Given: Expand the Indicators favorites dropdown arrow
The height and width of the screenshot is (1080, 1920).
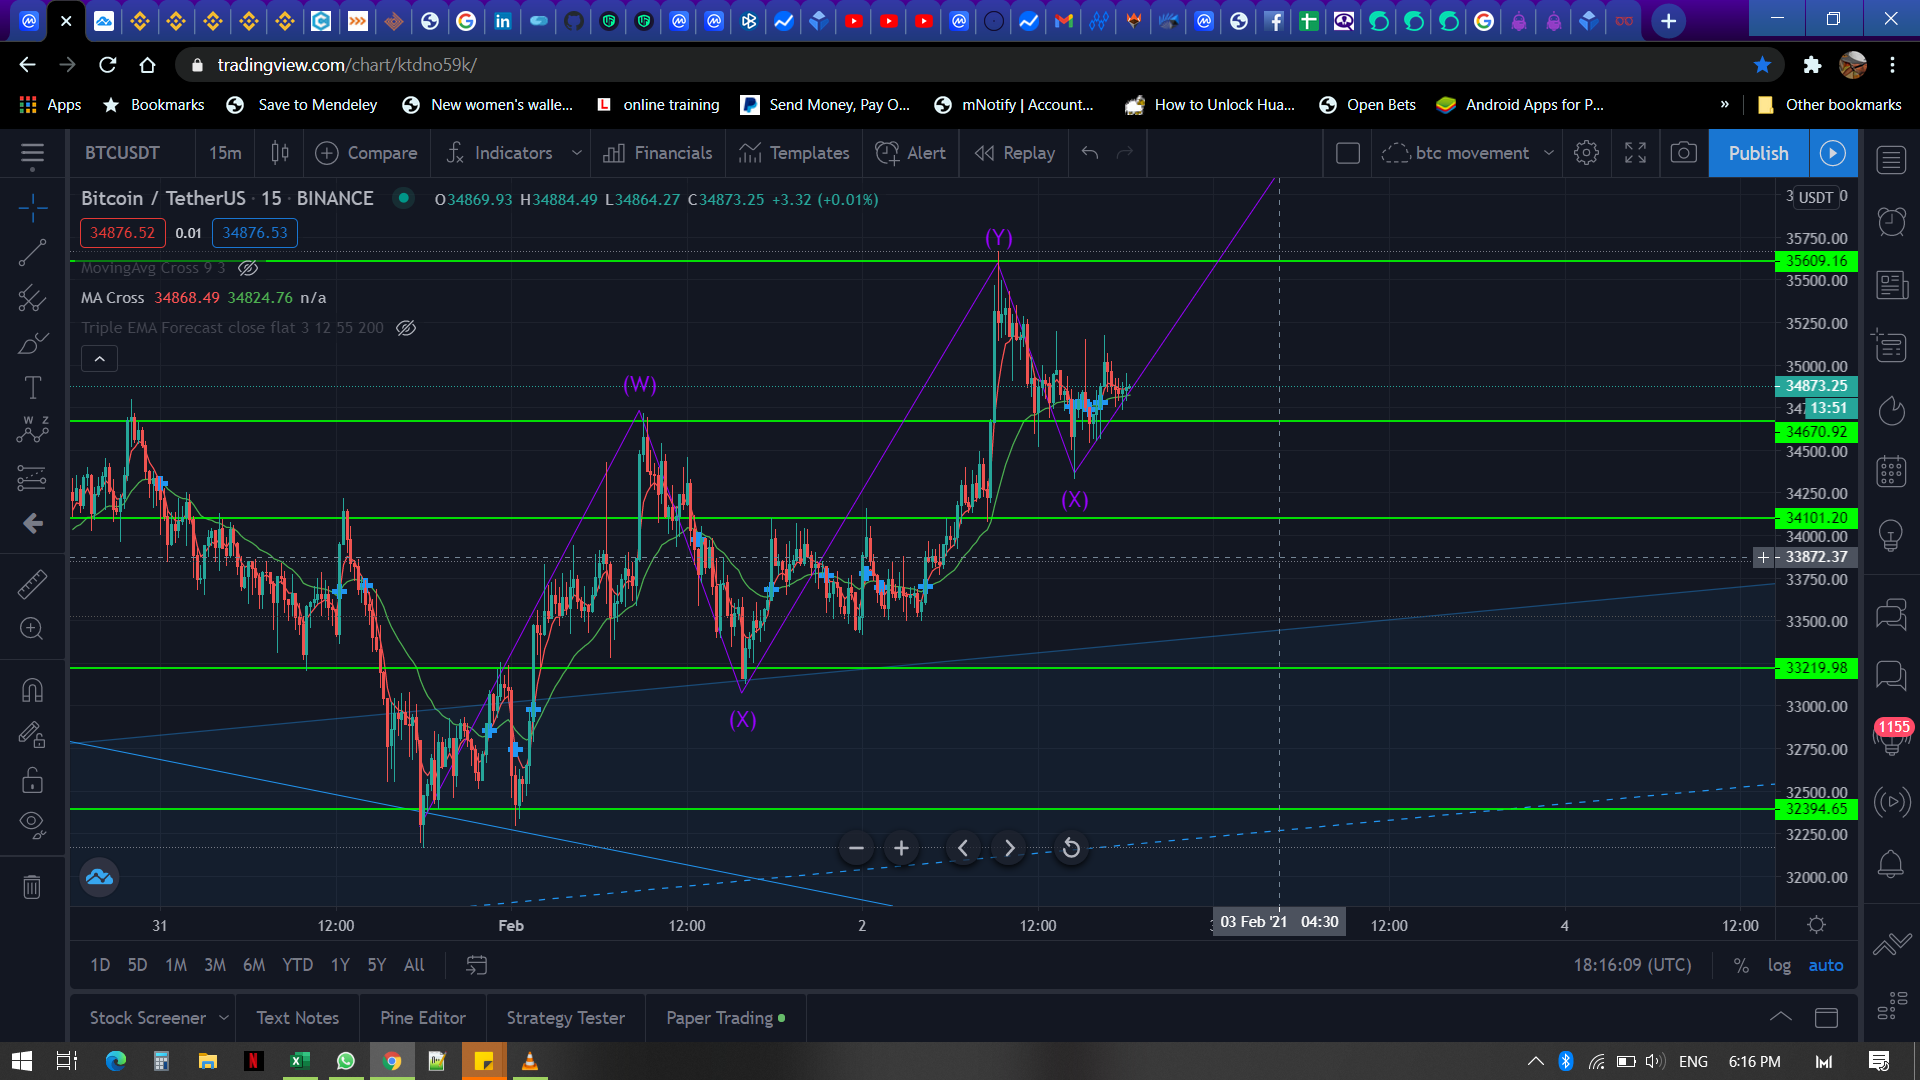Looking at the screenshot, I should [577, 153].
